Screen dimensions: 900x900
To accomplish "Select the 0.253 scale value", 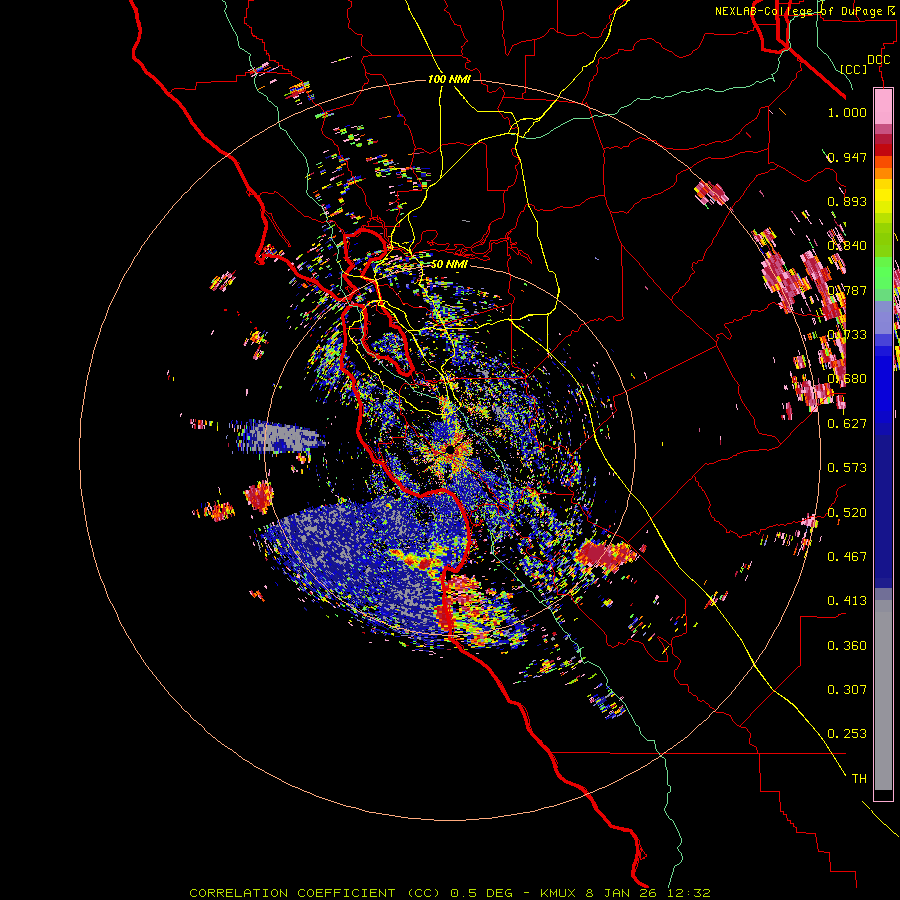I will click(847, 734).
